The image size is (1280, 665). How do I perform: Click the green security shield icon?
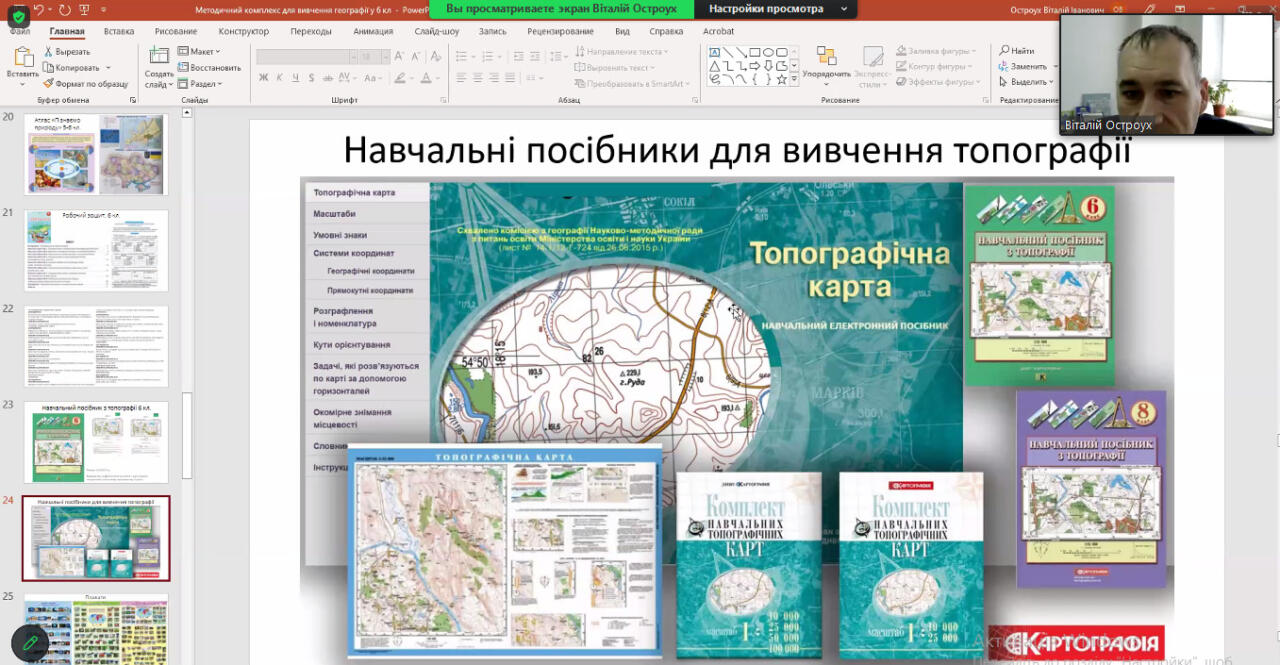[x=17, y=16]
